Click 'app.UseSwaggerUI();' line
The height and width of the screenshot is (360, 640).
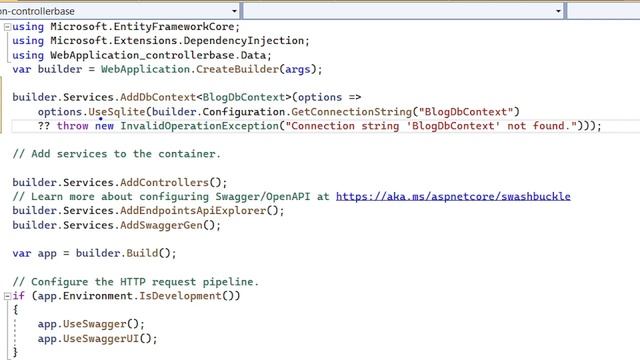pos(98,339)
